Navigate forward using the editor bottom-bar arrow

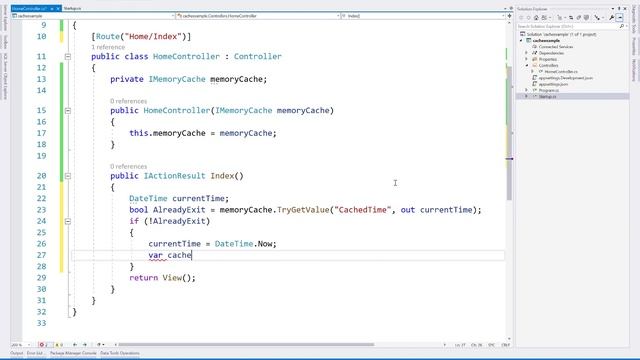click(x=85, y=345)
